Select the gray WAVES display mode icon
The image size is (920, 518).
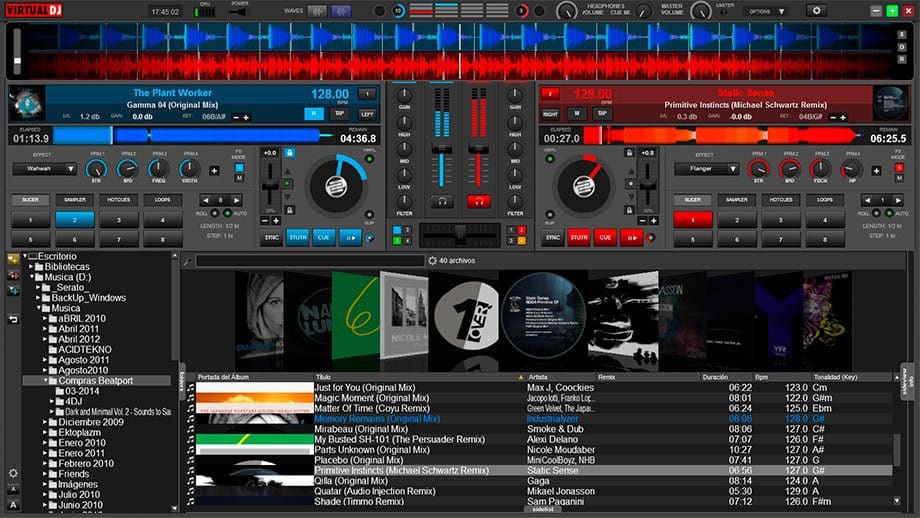[x=317, y=11]
